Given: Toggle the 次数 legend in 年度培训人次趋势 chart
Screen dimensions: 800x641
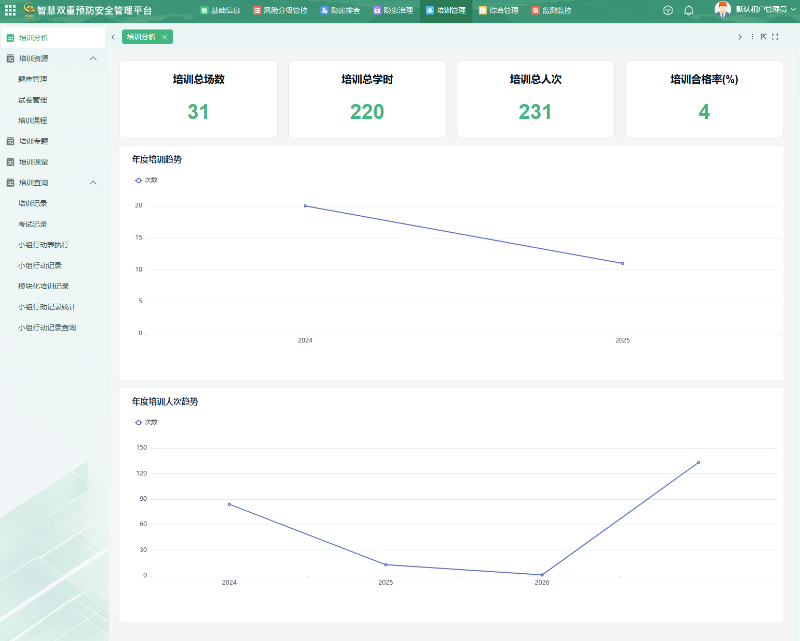Looking at the screenshot, I should point(146,422).
